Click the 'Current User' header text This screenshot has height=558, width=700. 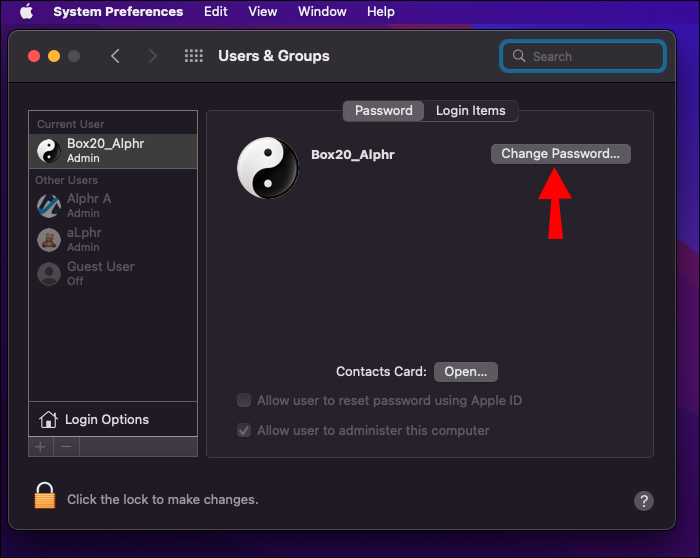(71, 124)
